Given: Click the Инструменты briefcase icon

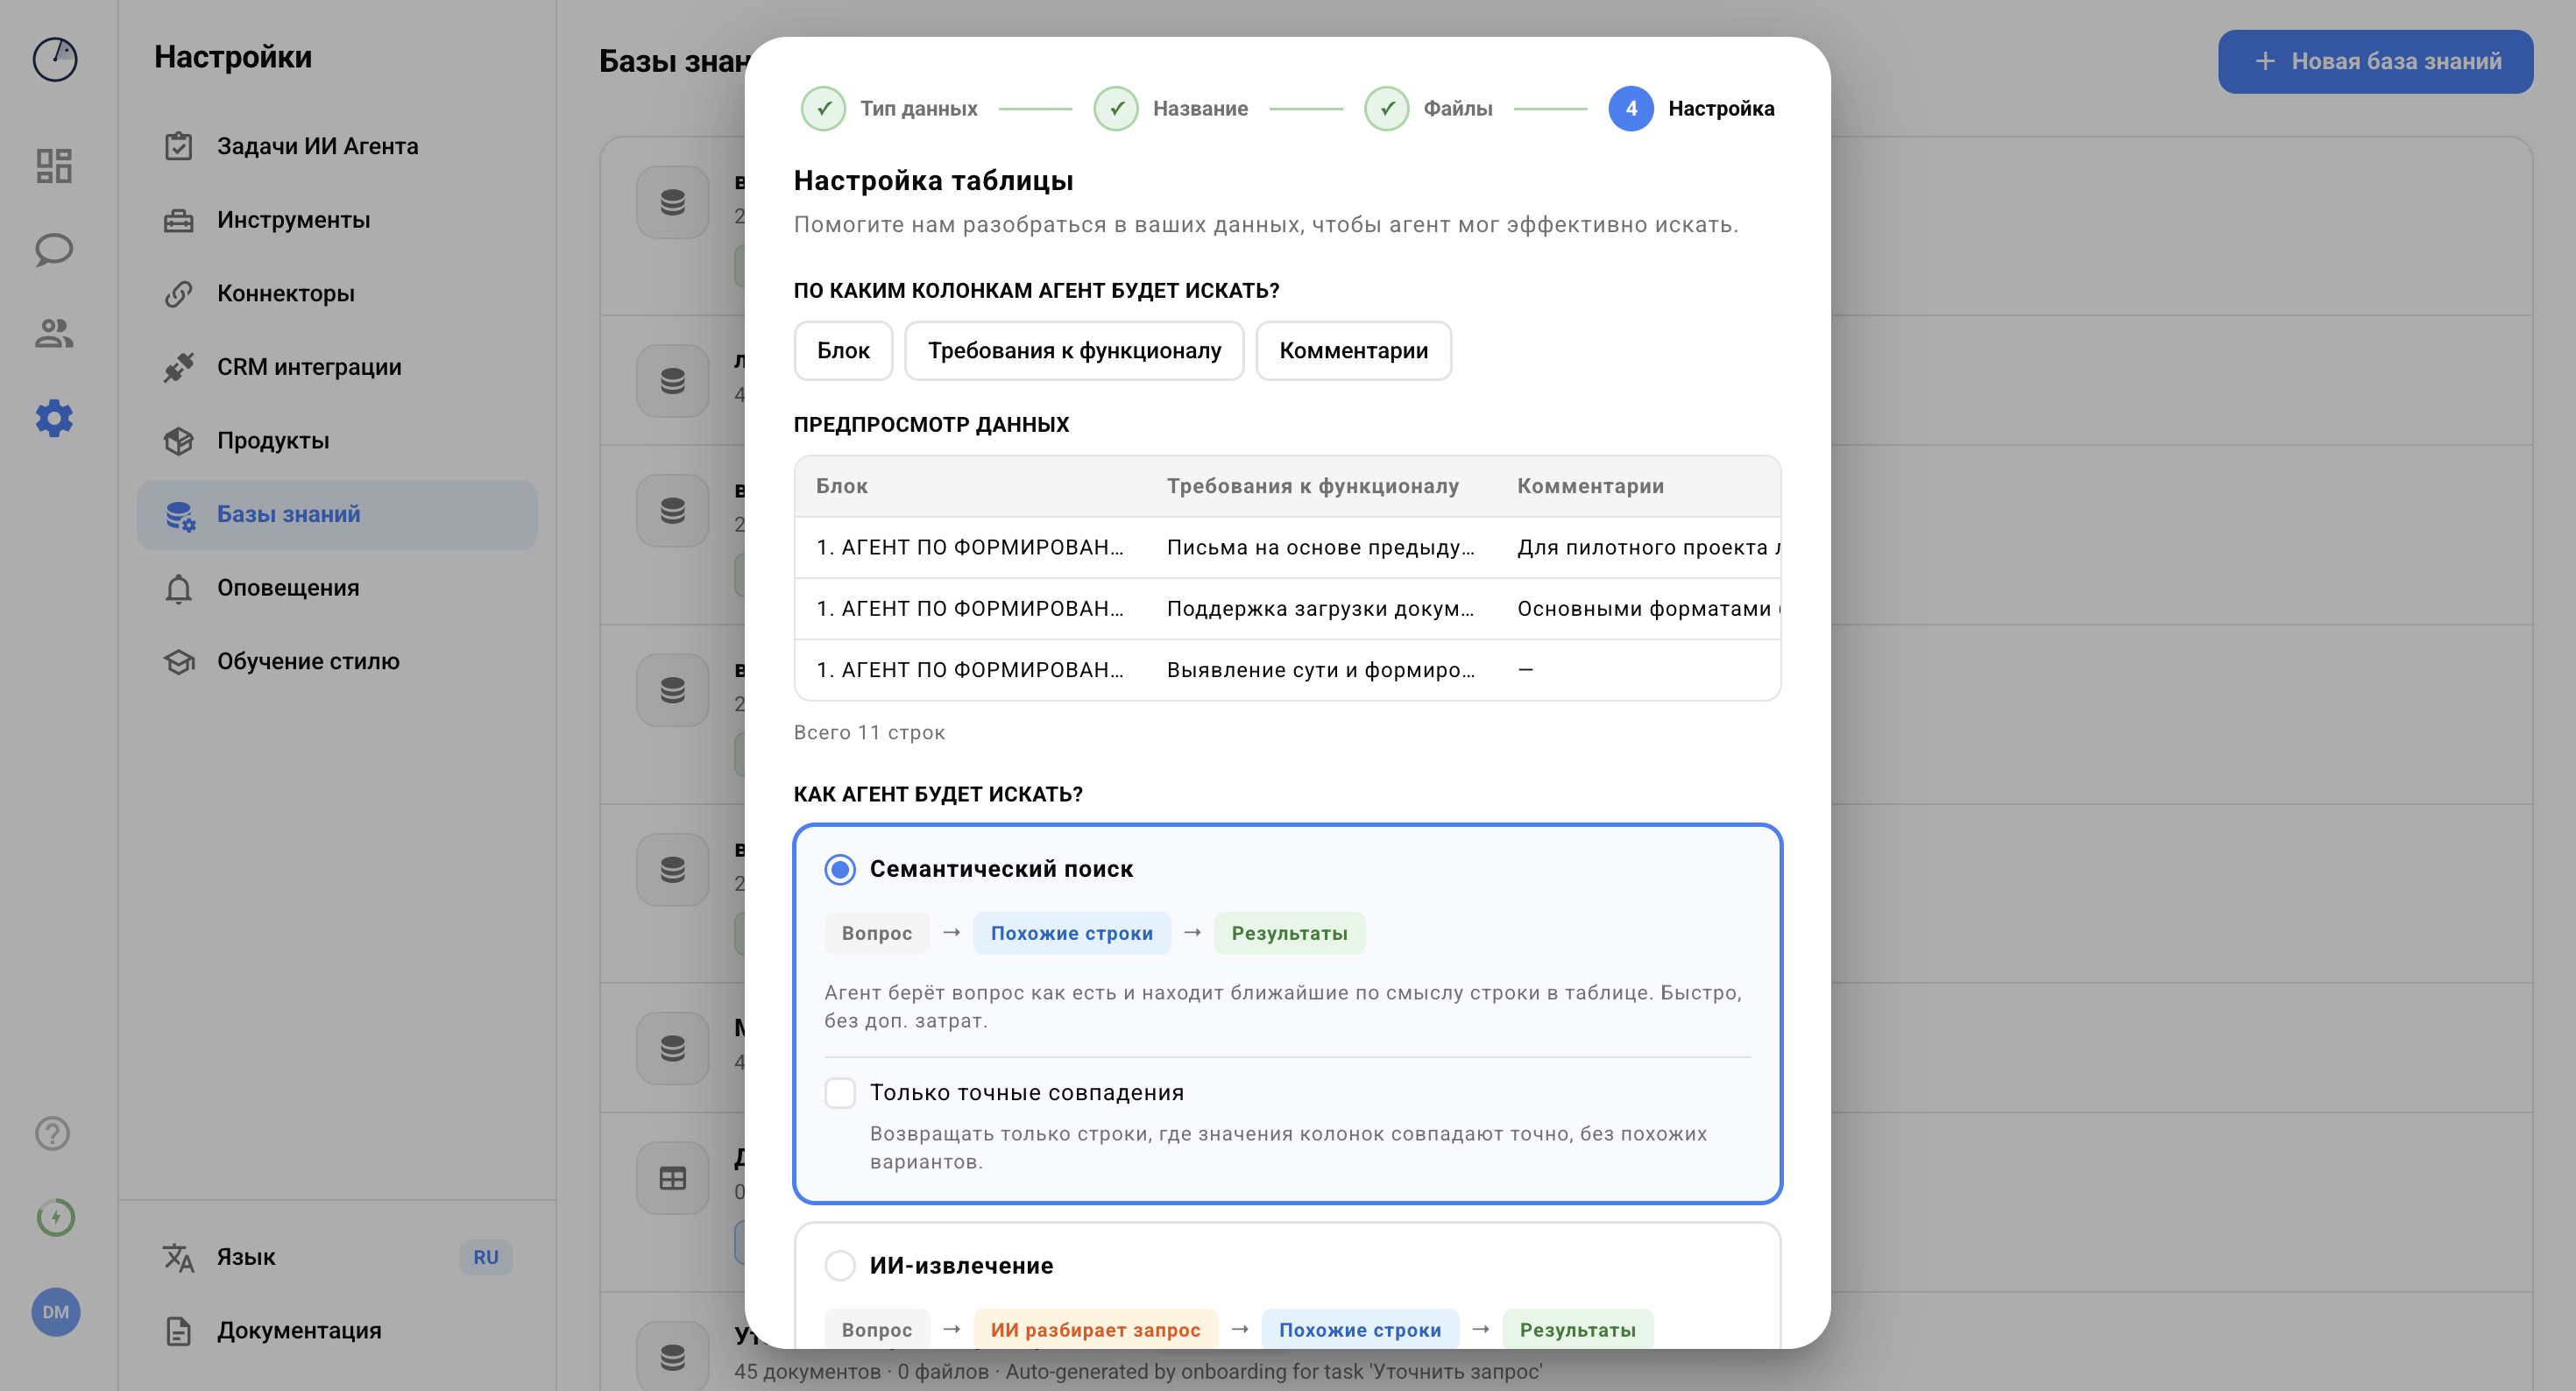Looking at the screenshot, I should pos(179,219).
